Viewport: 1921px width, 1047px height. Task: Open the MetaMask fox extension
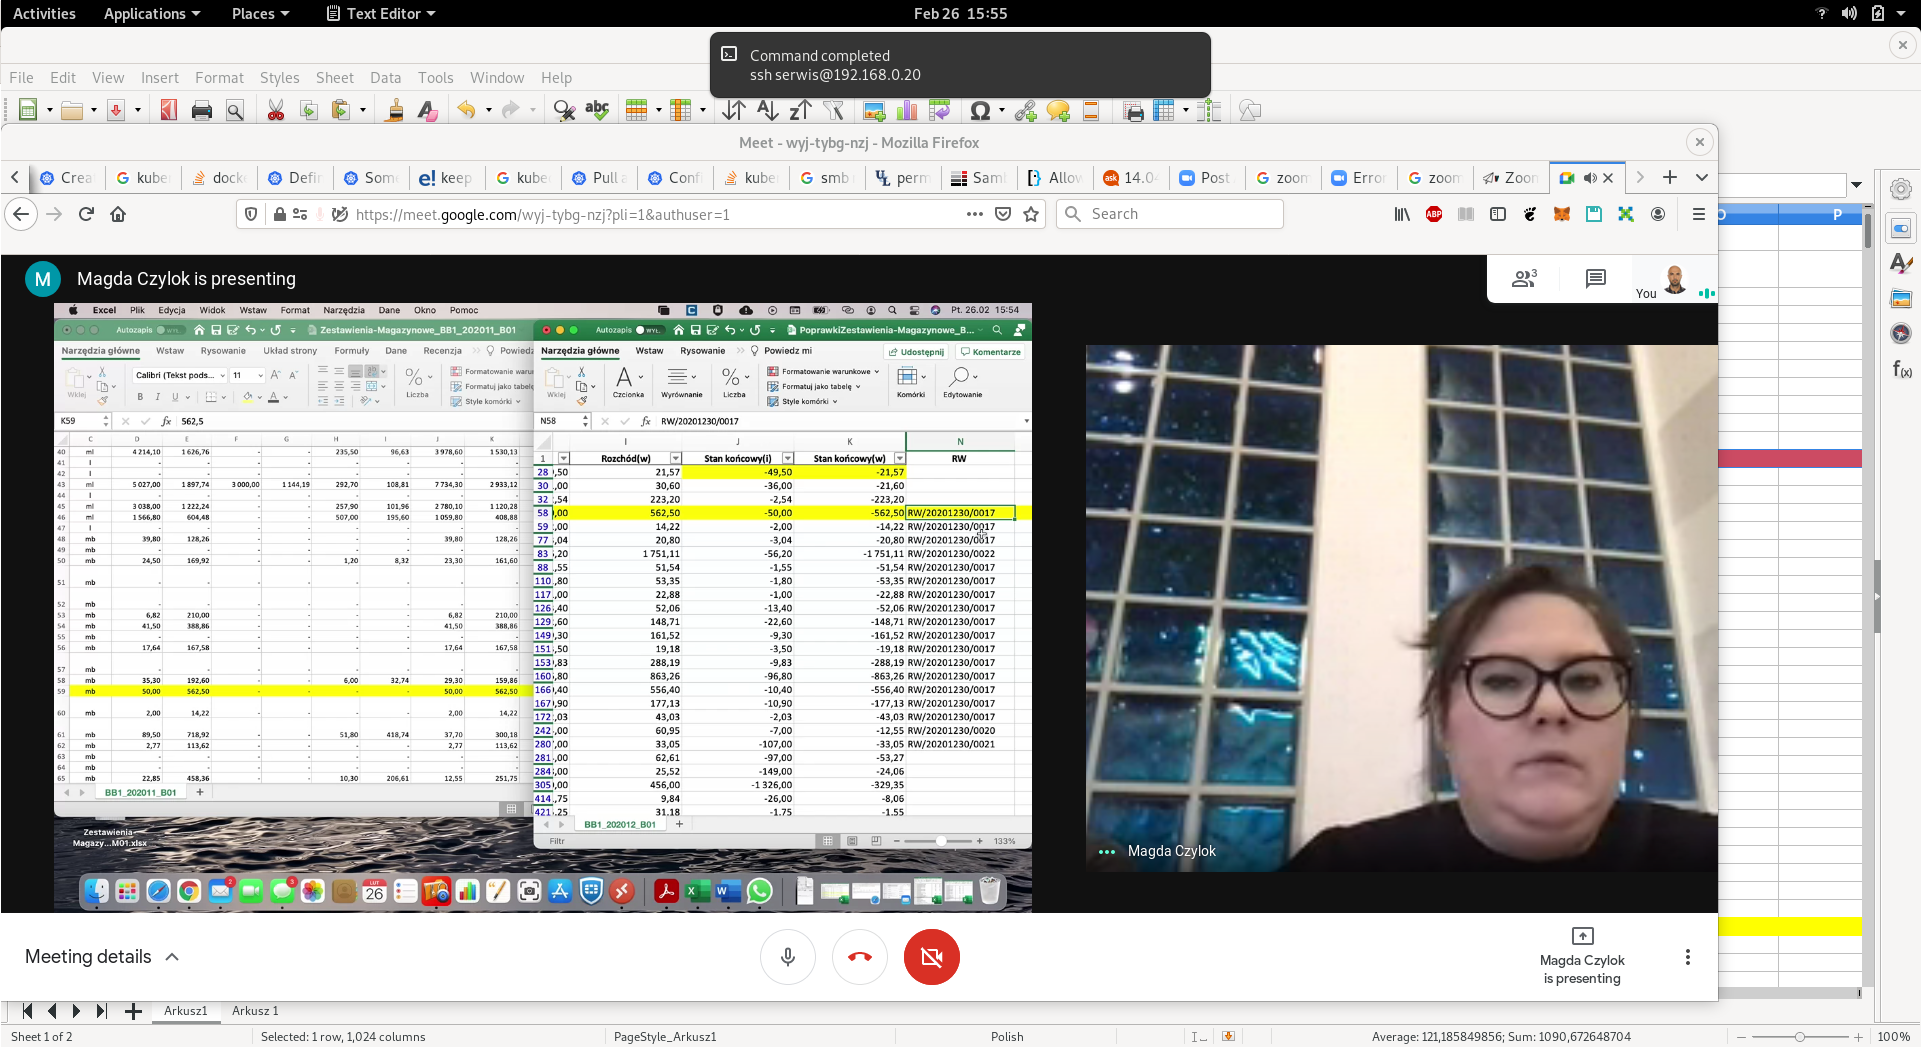(1562, 214)
